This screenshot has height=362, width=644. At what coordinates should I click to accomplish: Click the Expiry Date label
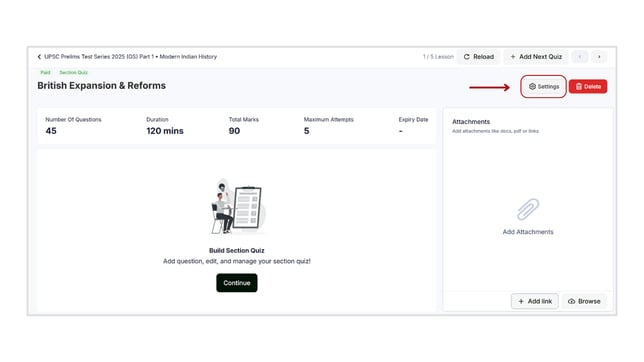tap(413, 120)
